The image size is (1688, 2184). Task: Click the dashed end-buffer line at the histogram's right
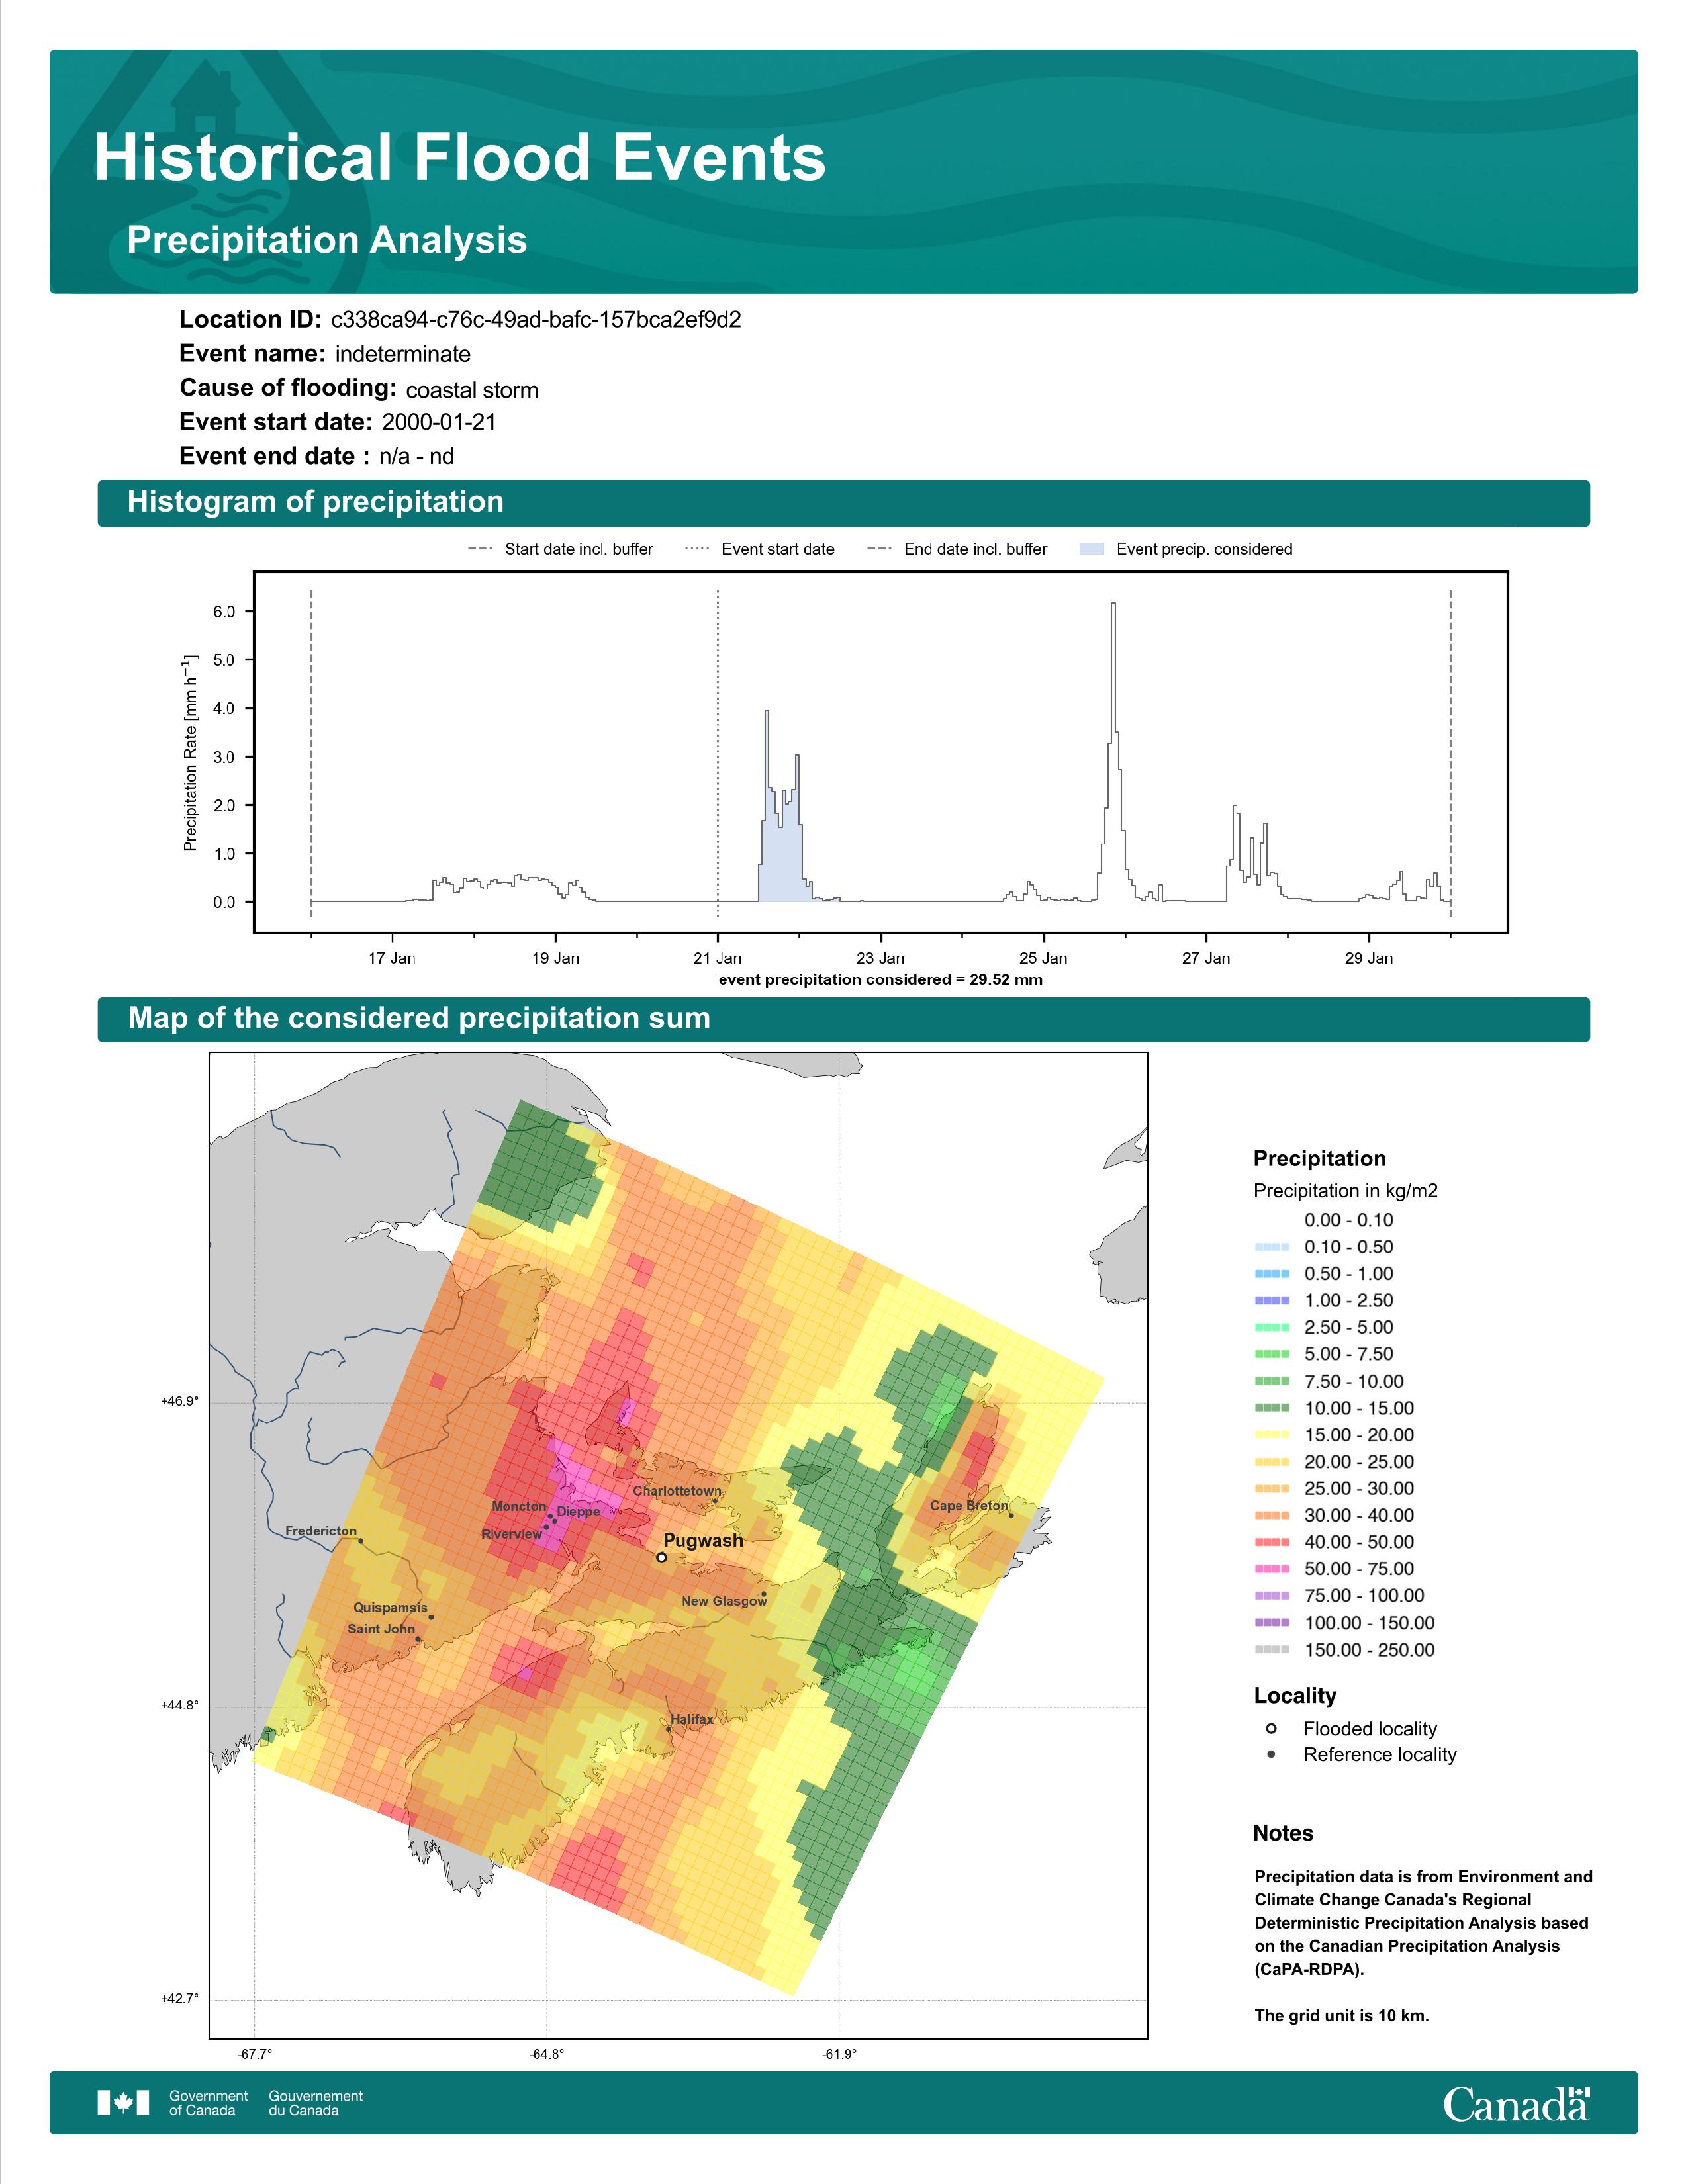point(1450,752)
